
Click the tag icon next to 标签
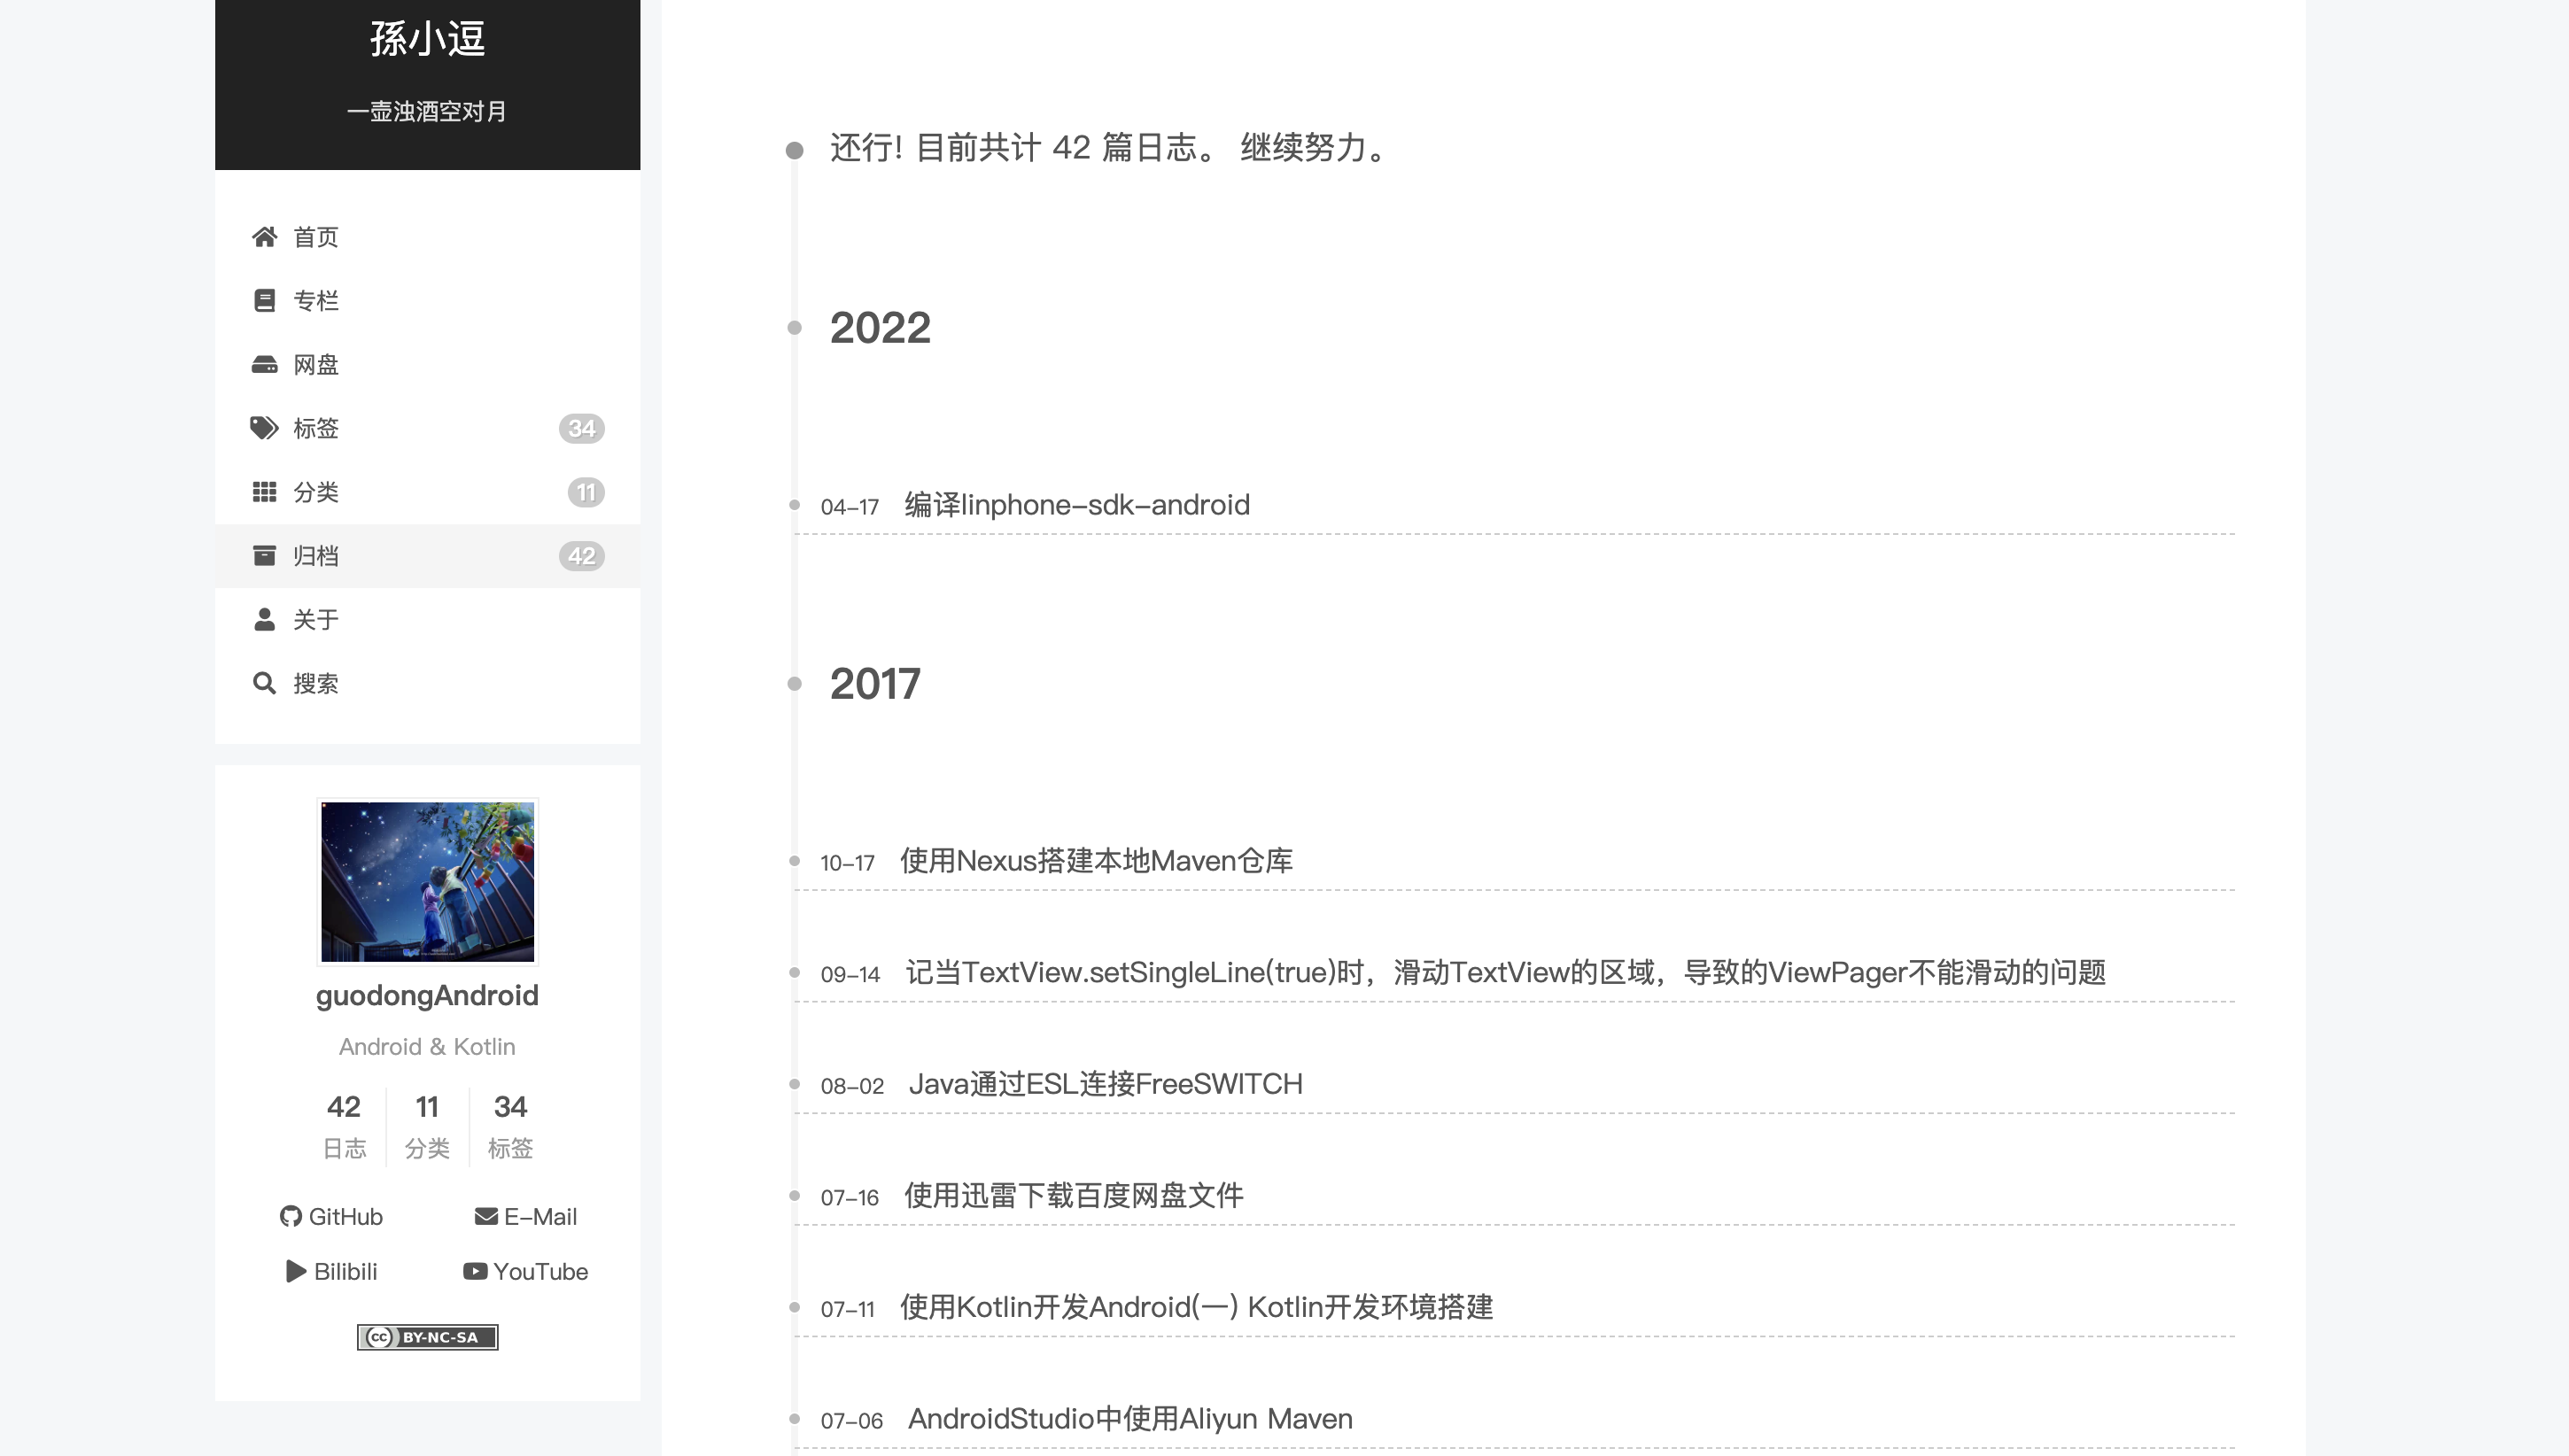(x=265, y=428)
